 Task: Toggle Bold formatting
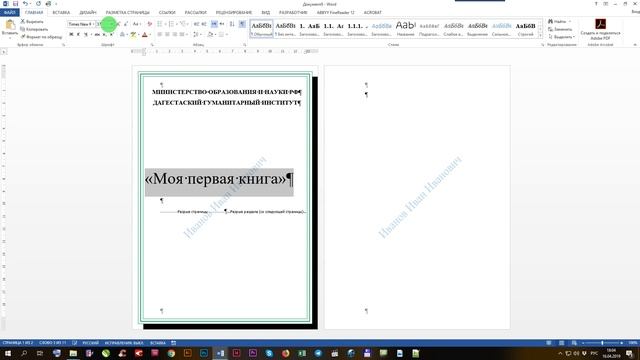click(x=71, y=35)
